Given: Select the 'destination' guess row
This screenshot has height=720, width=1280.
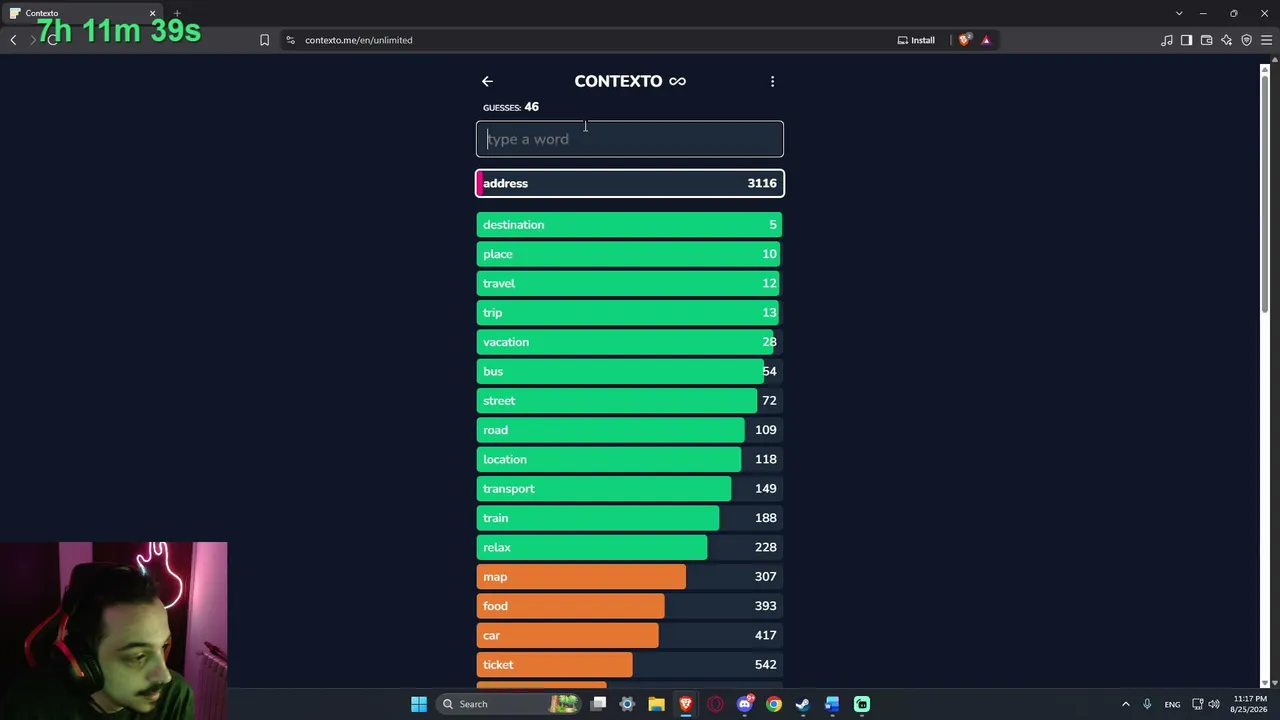Looking at the screenshot, I should (x=630, y=225).
